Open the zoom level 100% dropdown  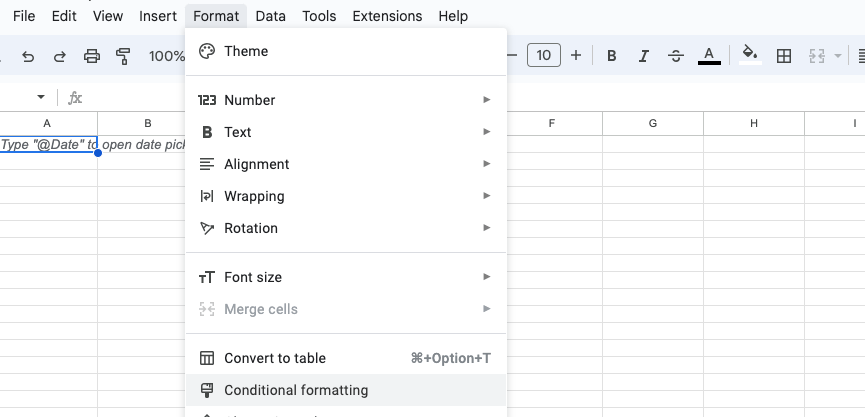[x=167, y=56]
